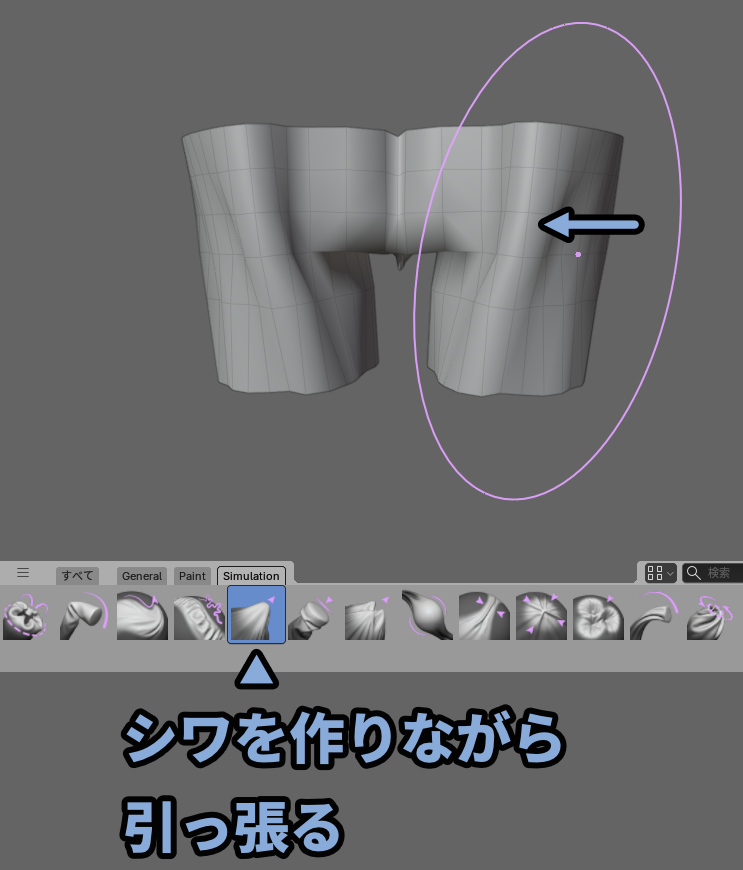Choose the Drag Cloth brush

pos(142,614)
